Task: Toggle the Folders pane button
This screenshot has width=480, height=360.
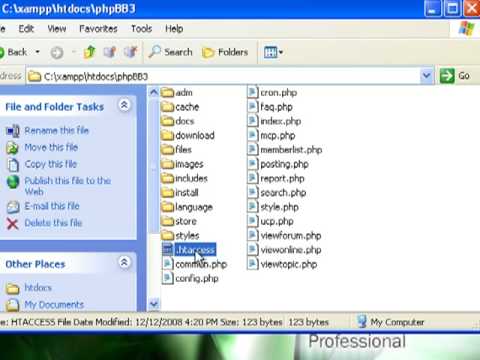Action: 225,52
